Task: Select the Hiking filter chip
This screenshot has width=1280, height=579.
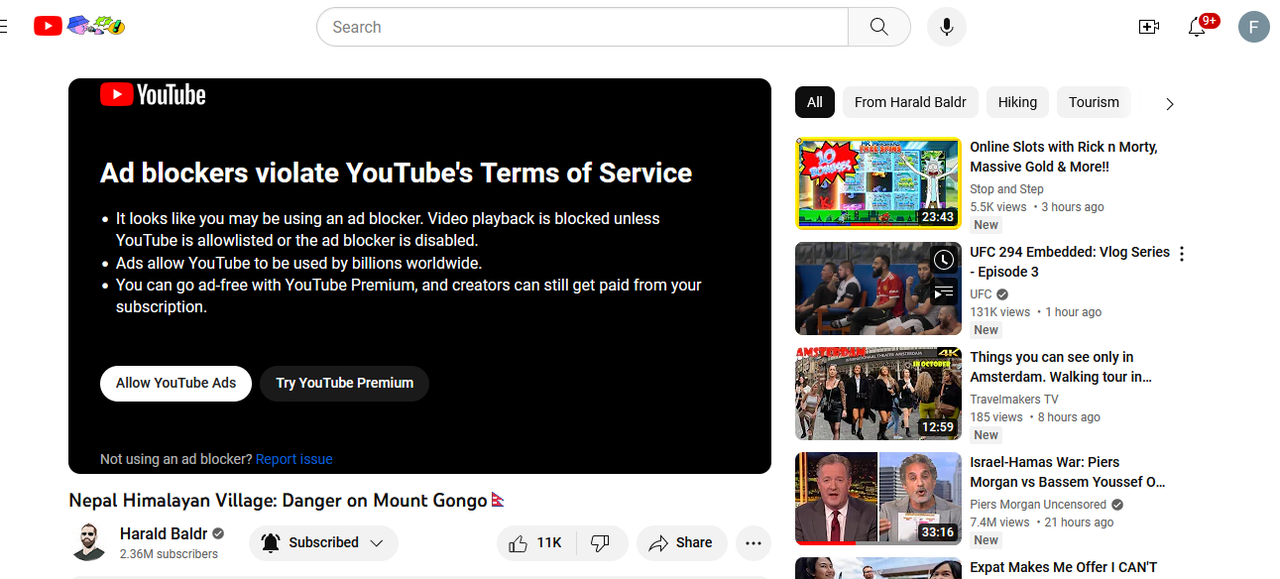Action: 1017,102
